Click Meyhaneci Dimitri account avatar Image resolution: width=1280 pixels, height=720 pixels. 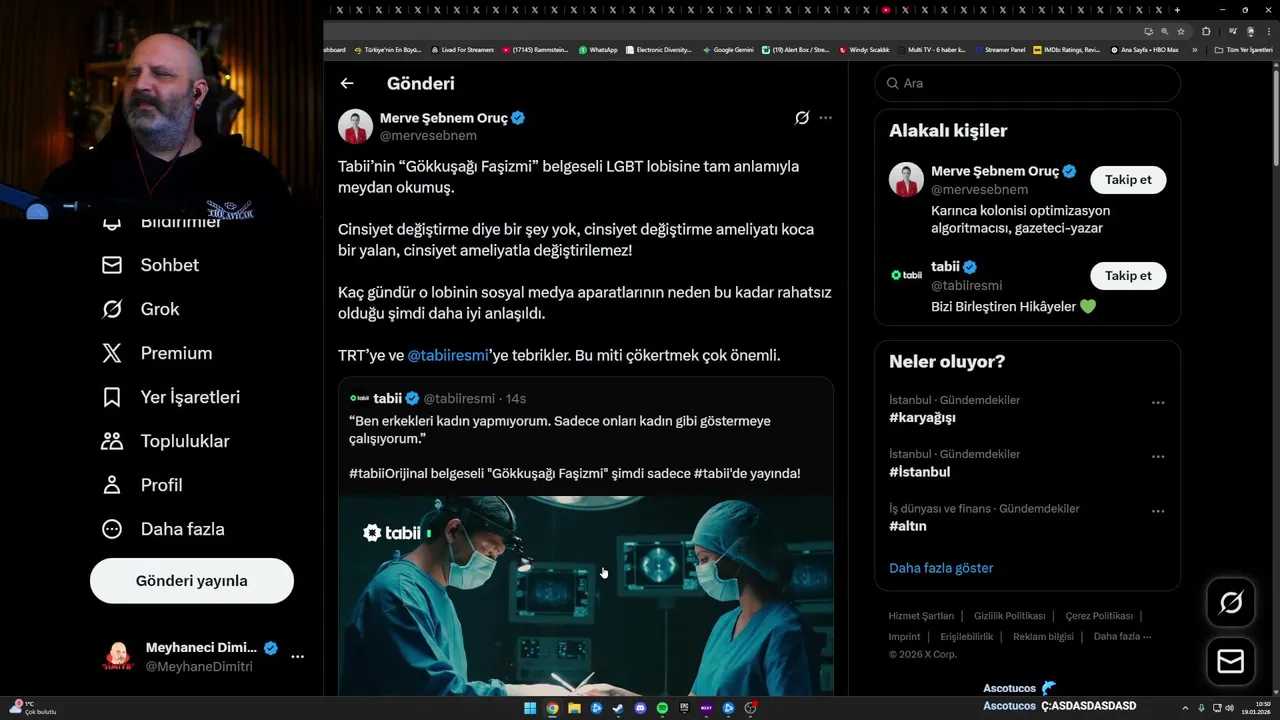click(x=119, y=657)
